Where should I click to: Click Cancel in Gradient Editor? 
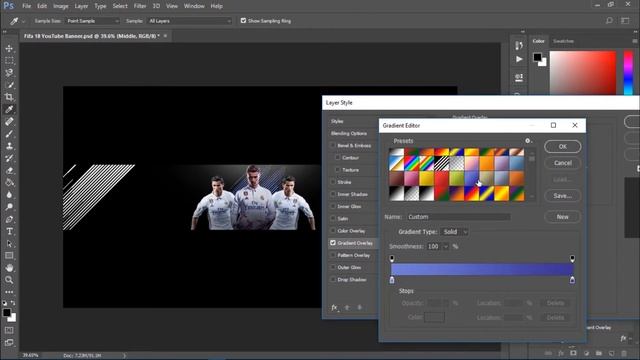tap(562, 163)
